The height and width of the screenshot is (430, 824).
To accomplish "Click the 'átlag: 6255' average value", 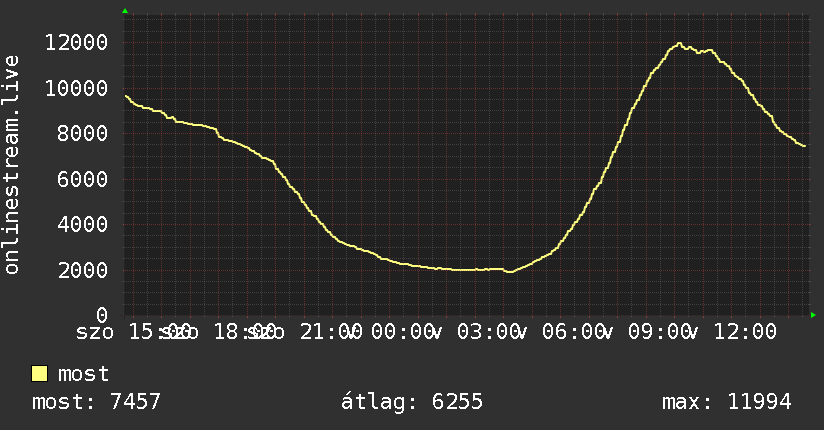I will [x=411, y=402].
